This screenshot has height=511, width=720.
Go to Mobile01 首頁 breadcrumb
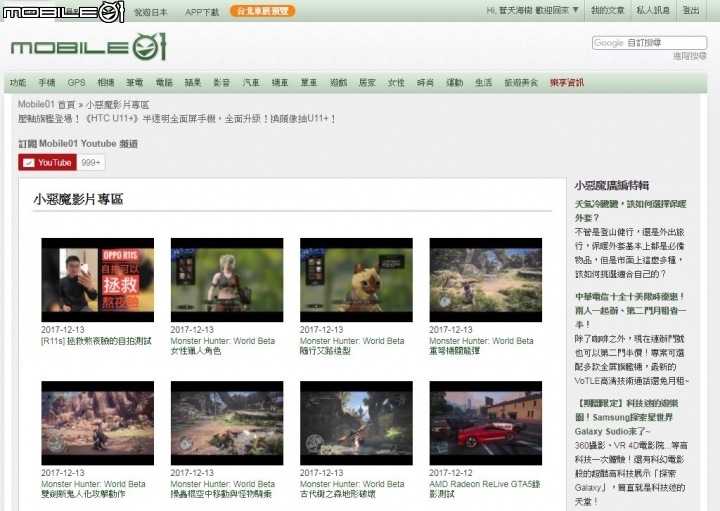46,105
